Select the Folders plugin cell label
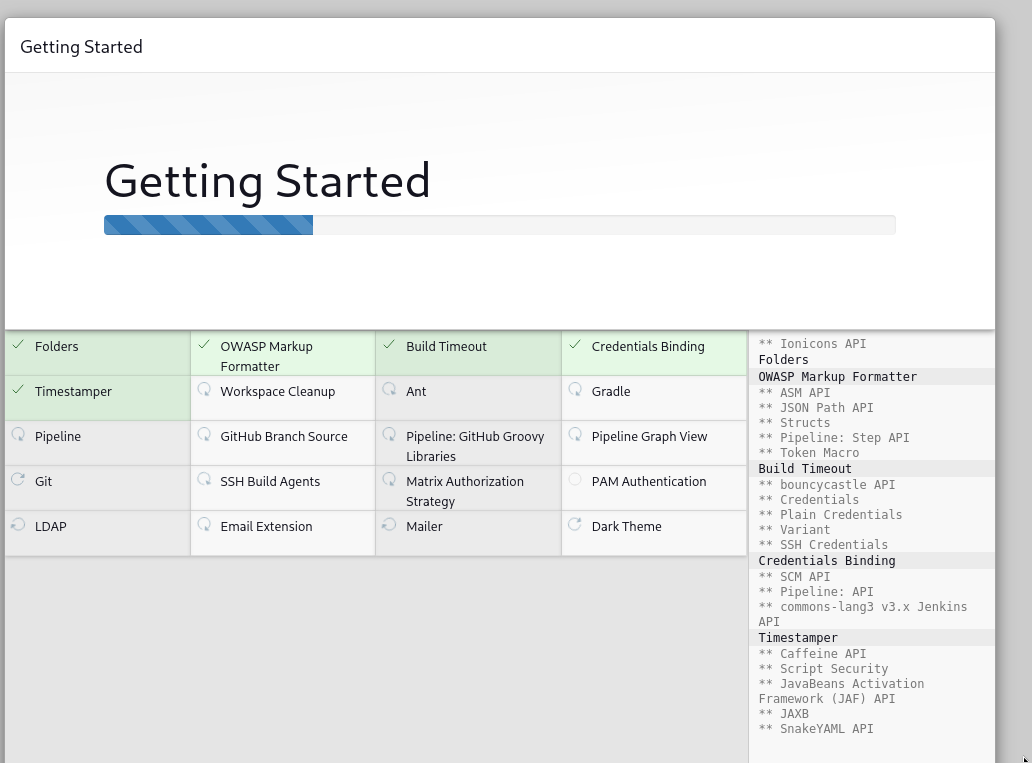 pyautogui.click(x=57, y=346)
